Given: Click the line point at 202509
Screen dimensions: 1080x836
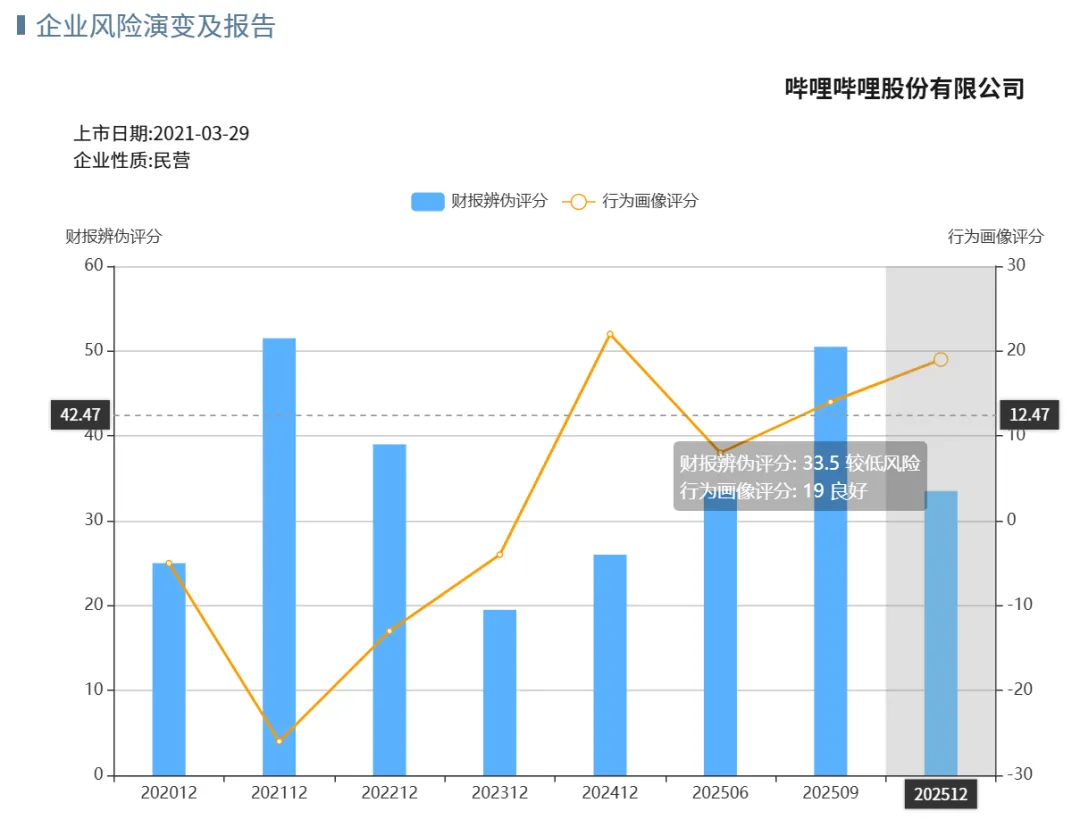Looking at the screenshot, I should point(830,401).
